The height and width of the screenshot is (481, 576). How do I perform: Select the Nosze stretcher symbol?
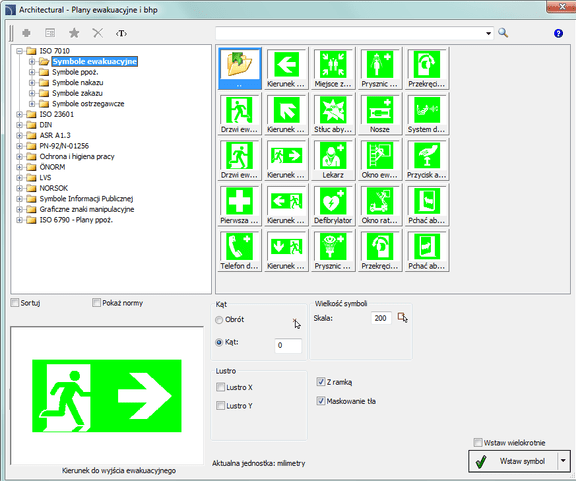(379, 114)
